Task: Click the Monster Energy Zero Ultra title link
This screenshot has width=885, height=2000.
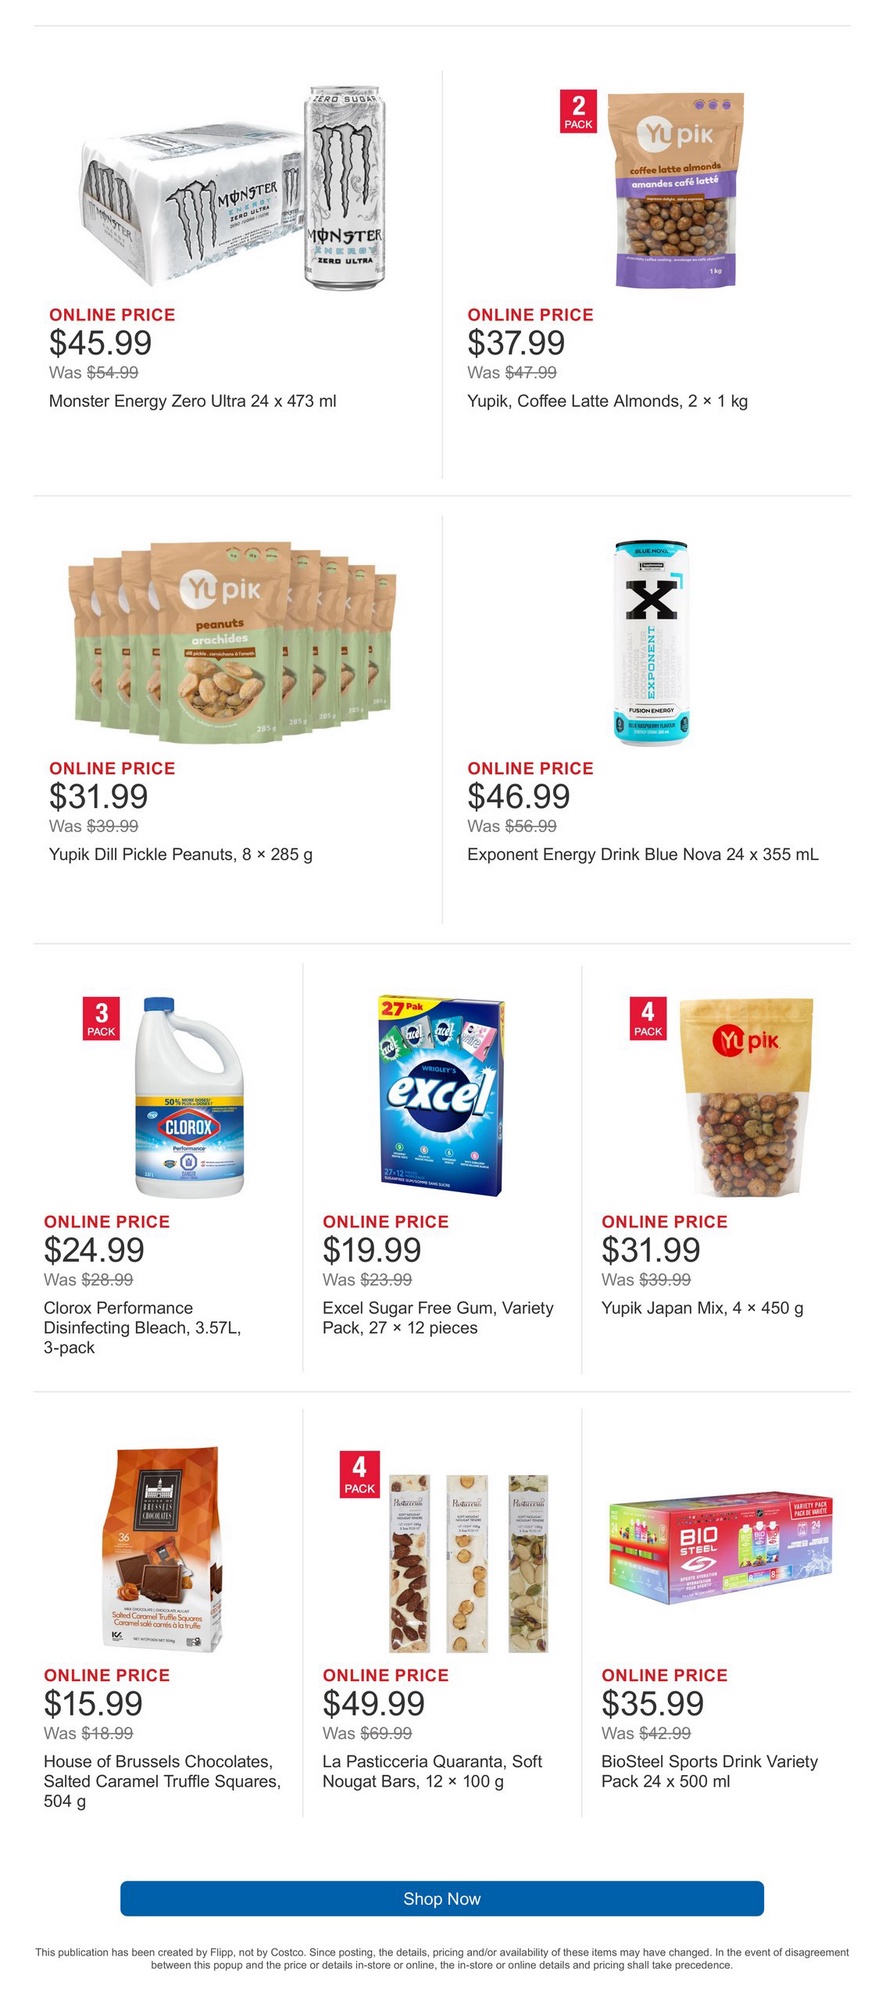Action: [x=193, y=401]
